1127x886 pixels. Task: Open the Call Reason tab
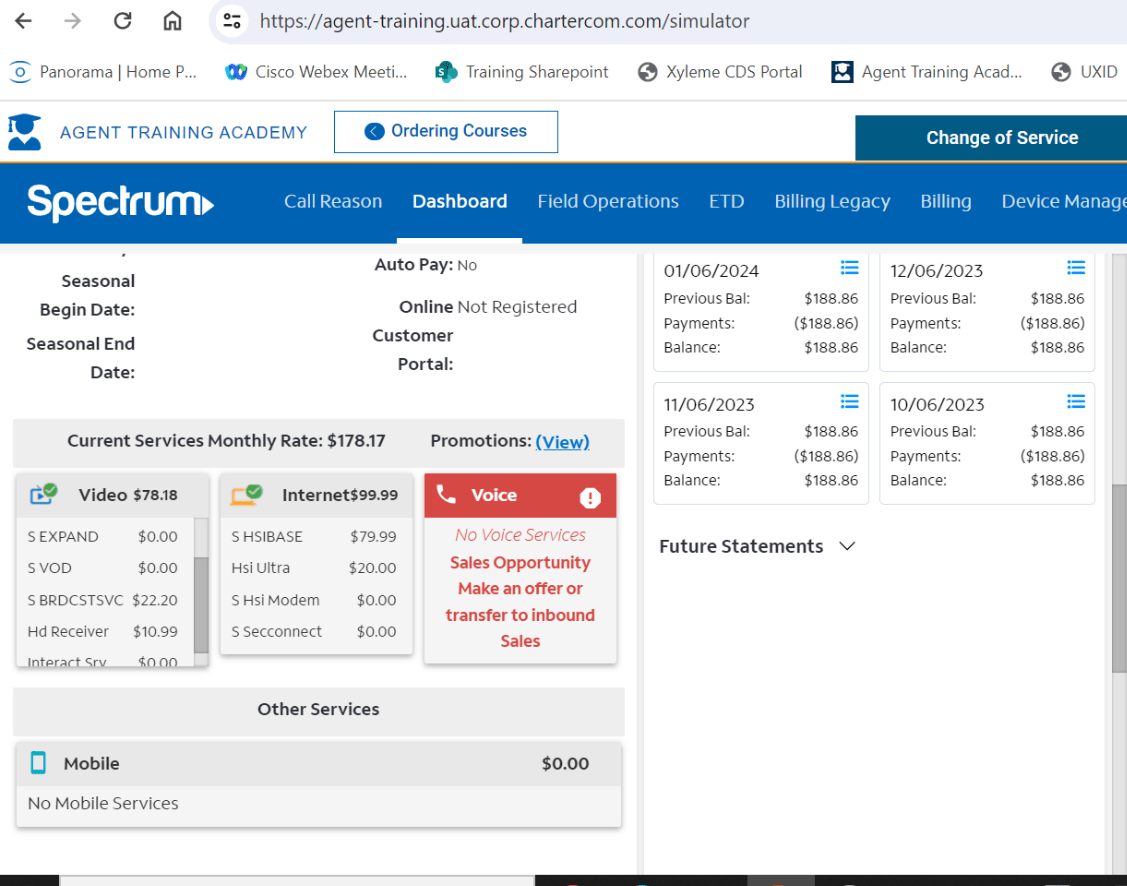coord(333,201)
